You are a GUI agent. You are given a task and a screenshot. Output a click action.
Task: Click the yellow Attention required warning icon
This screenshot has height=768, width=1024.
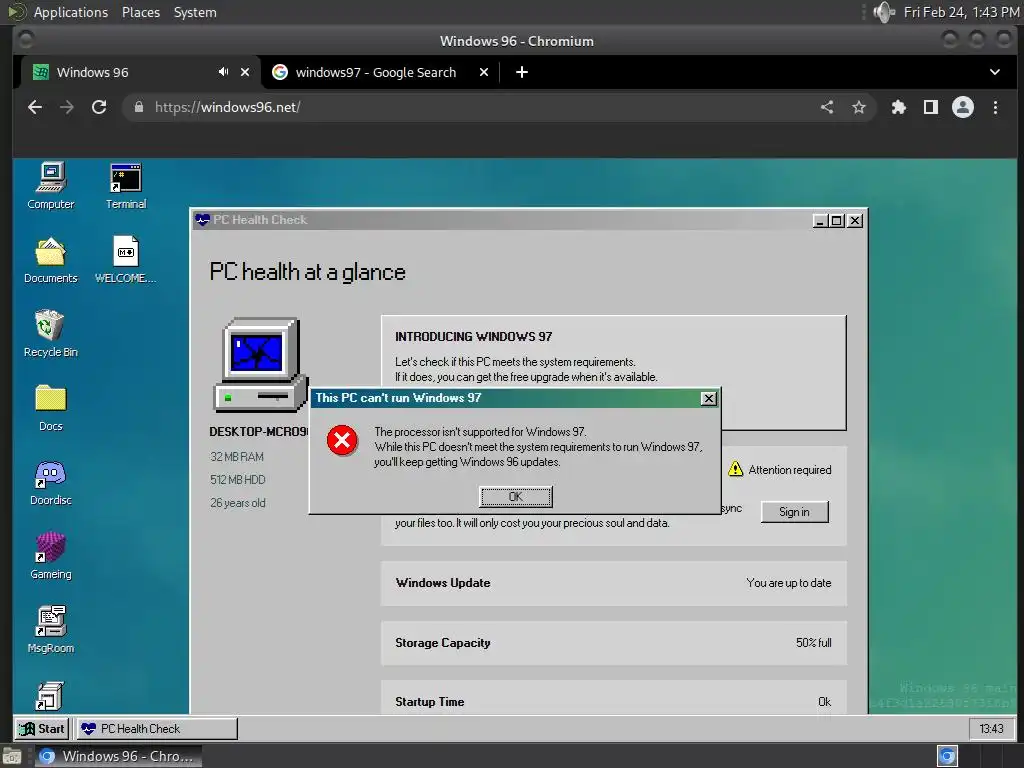click(x=735, y=469)
